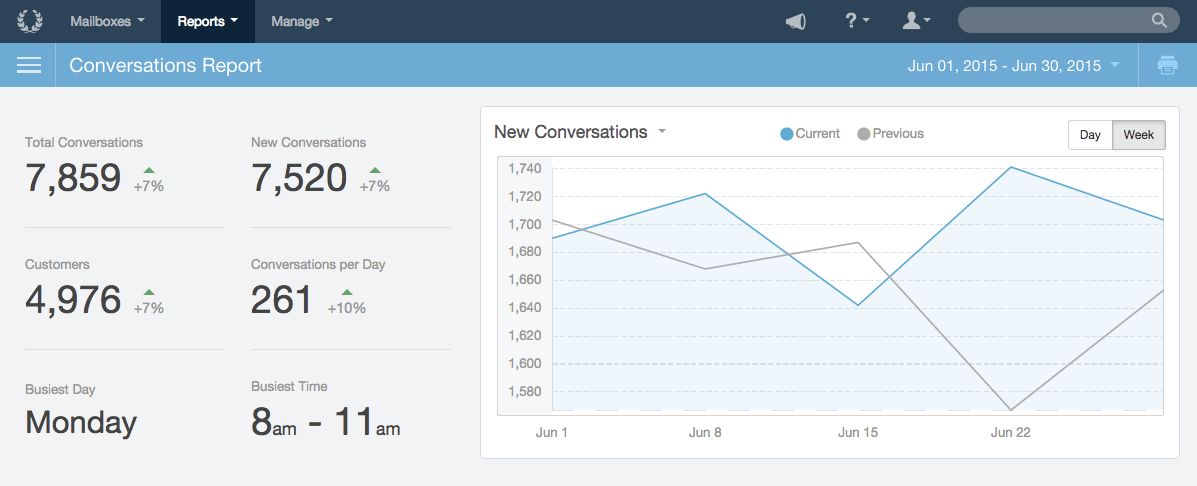Image resolution: width=1197 pixels, height=486 pixels.
Task: Click the magnifier search icon
Action: [x=1159, y=21]
